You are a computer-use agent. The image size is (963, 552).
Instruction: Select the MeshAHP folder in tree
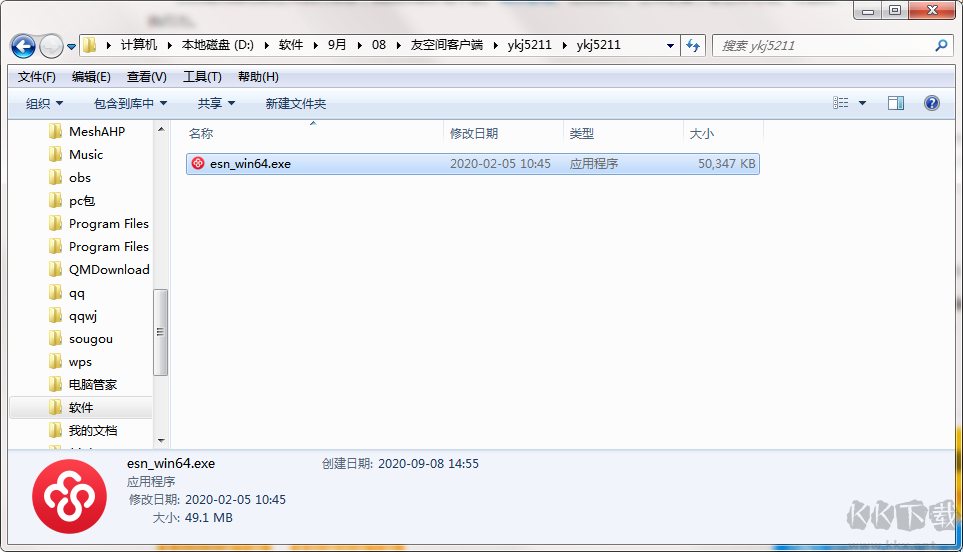(x=97, y=131)
